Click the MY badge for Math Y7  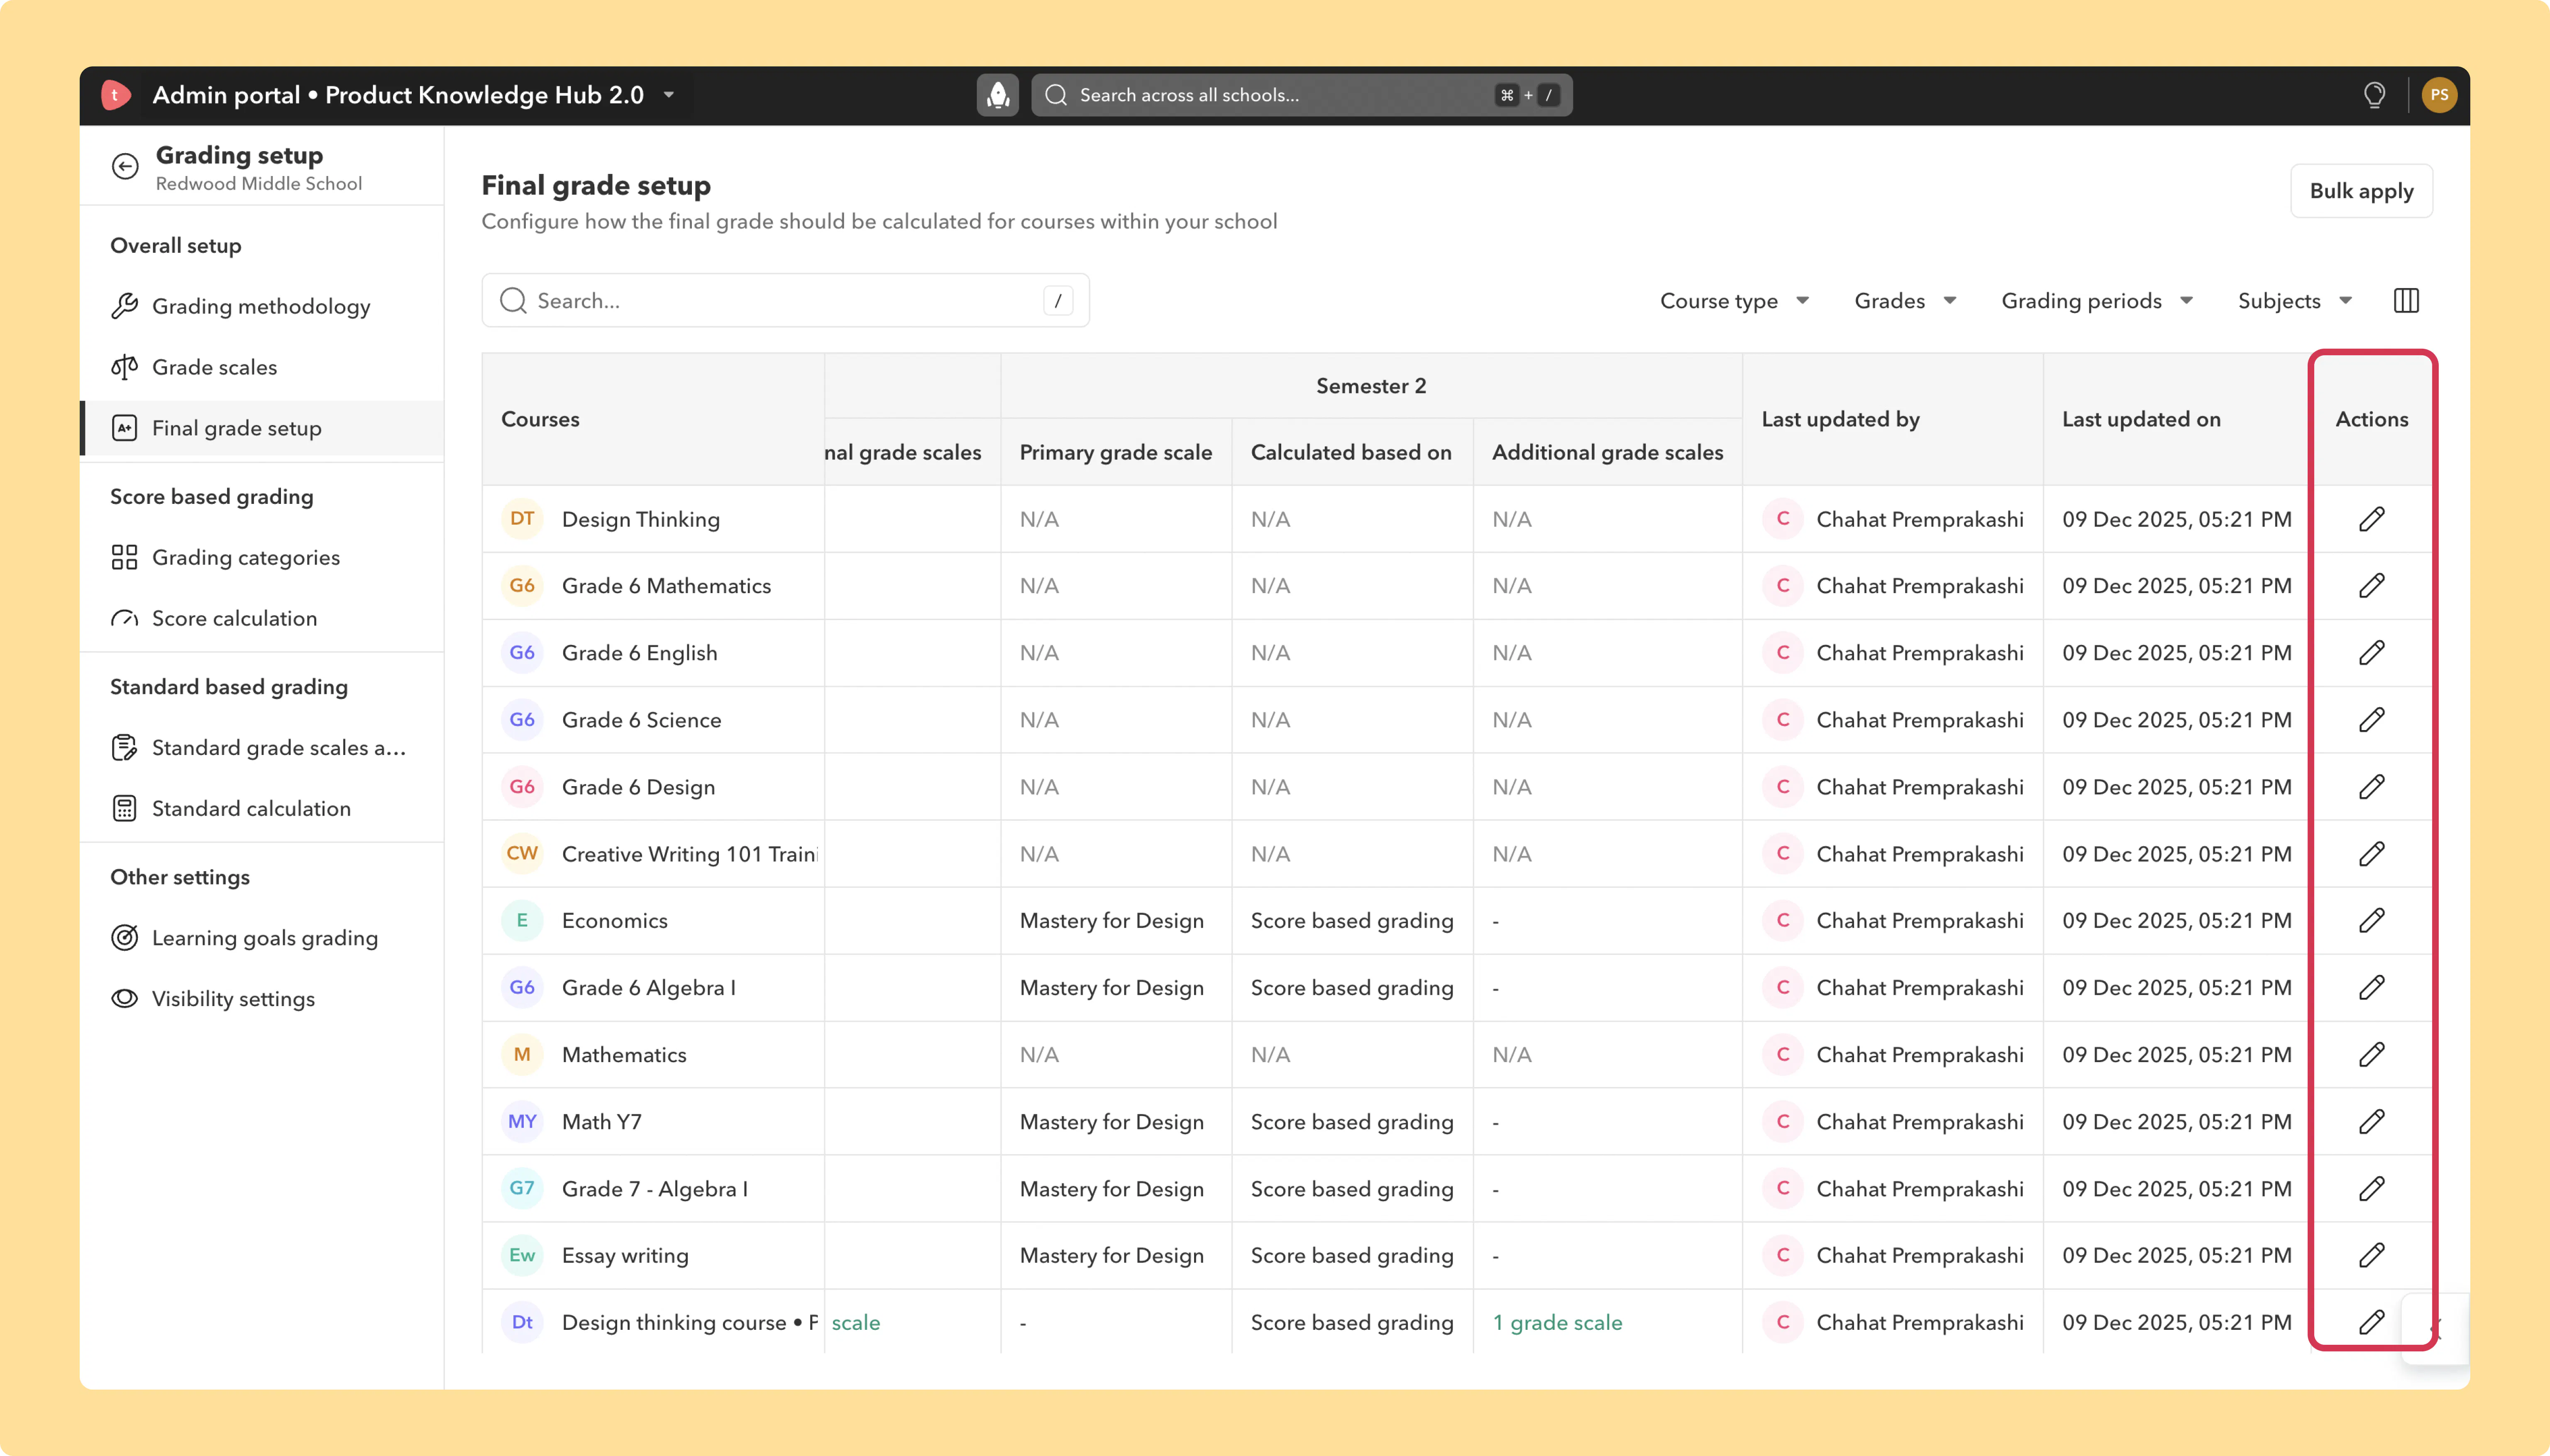pos(522,1122)
